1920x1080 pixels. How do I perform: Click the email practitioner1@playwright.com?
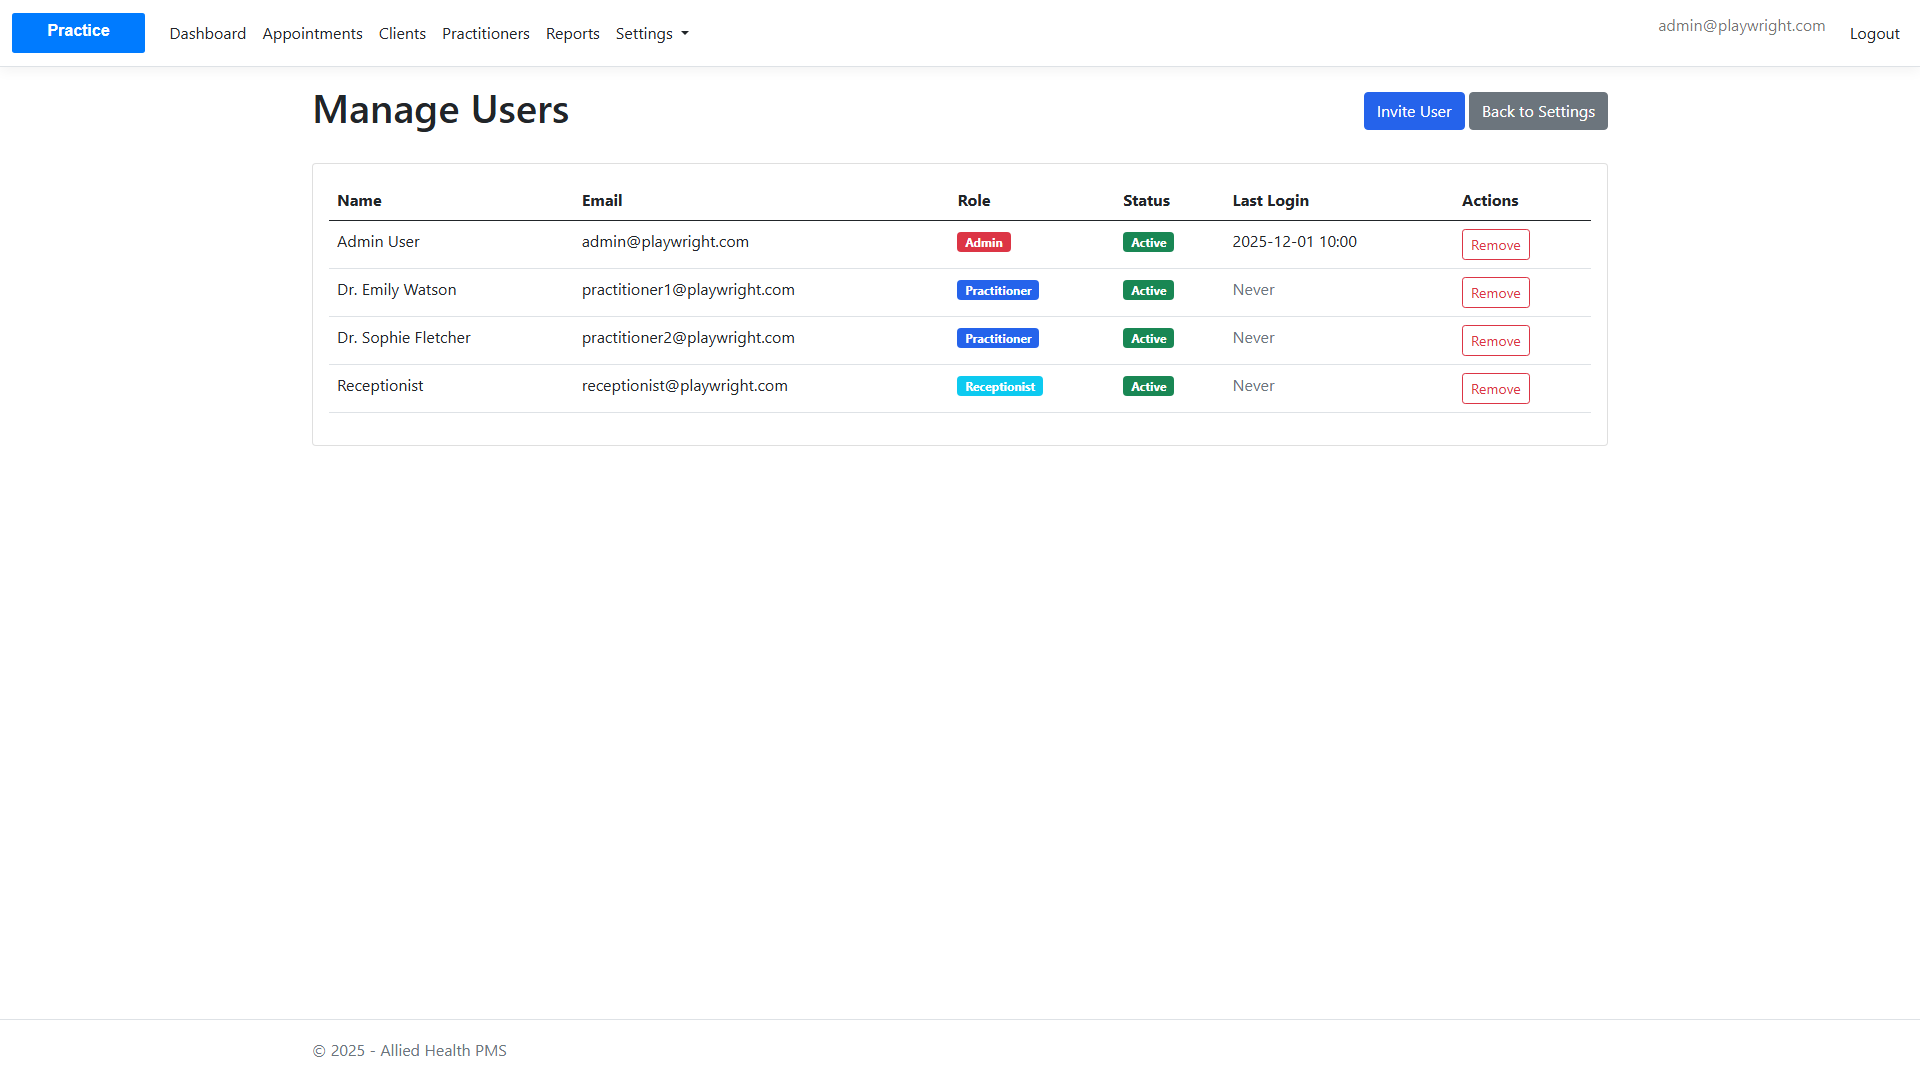pos(688,290)
